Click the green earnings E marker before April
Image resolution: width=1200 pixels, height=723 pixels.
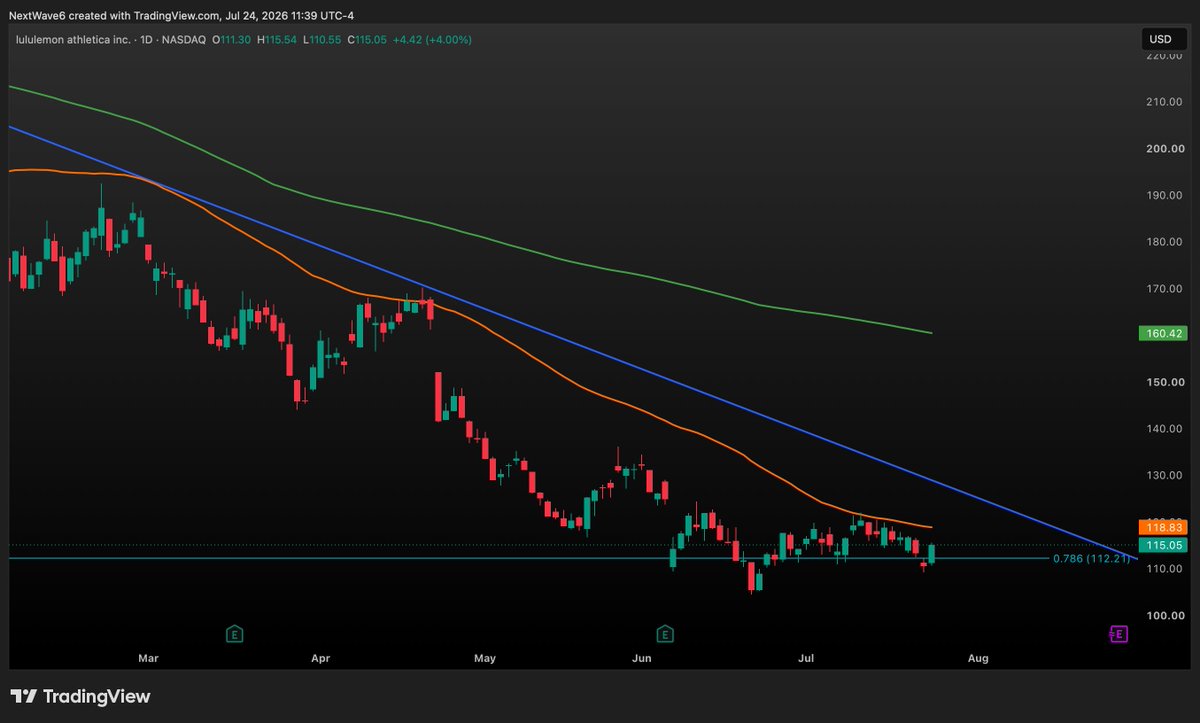tap(235, 633)
